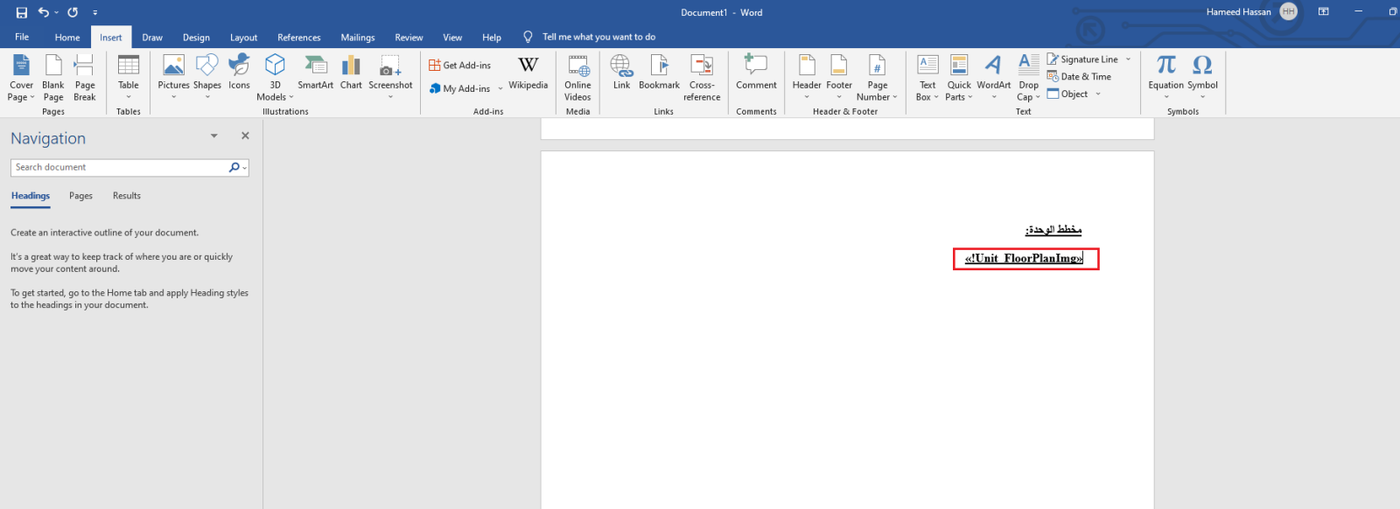
Task: Open the Pages tab in Navigation
Action: pyautogui.click(x=81, y=196)
